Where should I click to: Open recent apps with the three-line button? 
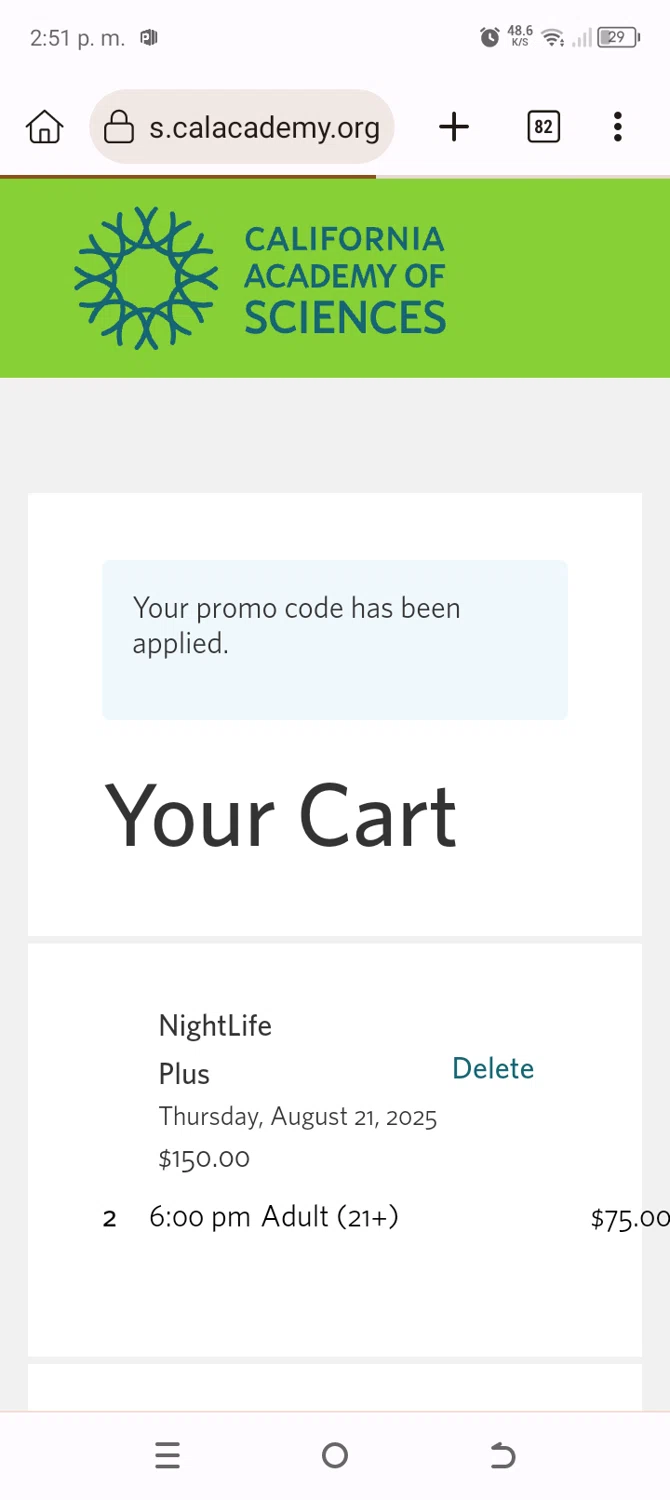[168, 1456]
